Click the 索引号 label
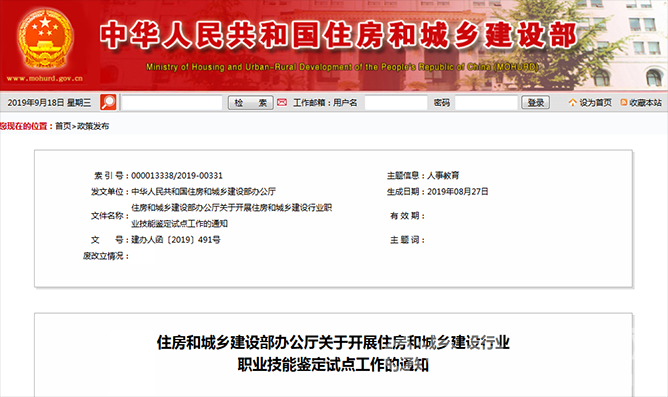Image resolution: width=668 pixels, height=397 pixels. tap(110, 175)
